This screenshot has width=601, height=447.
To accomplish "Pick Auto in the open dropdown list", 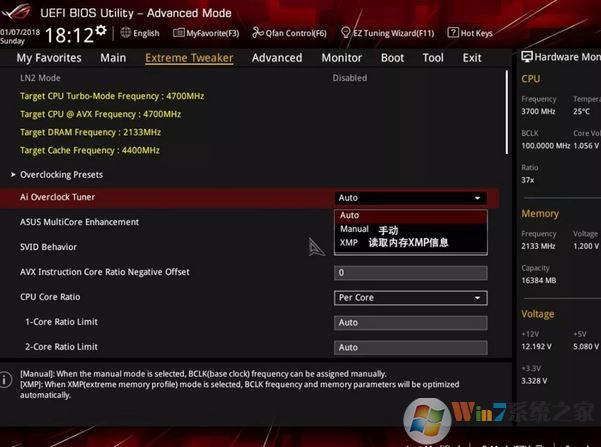I will 349,215.
